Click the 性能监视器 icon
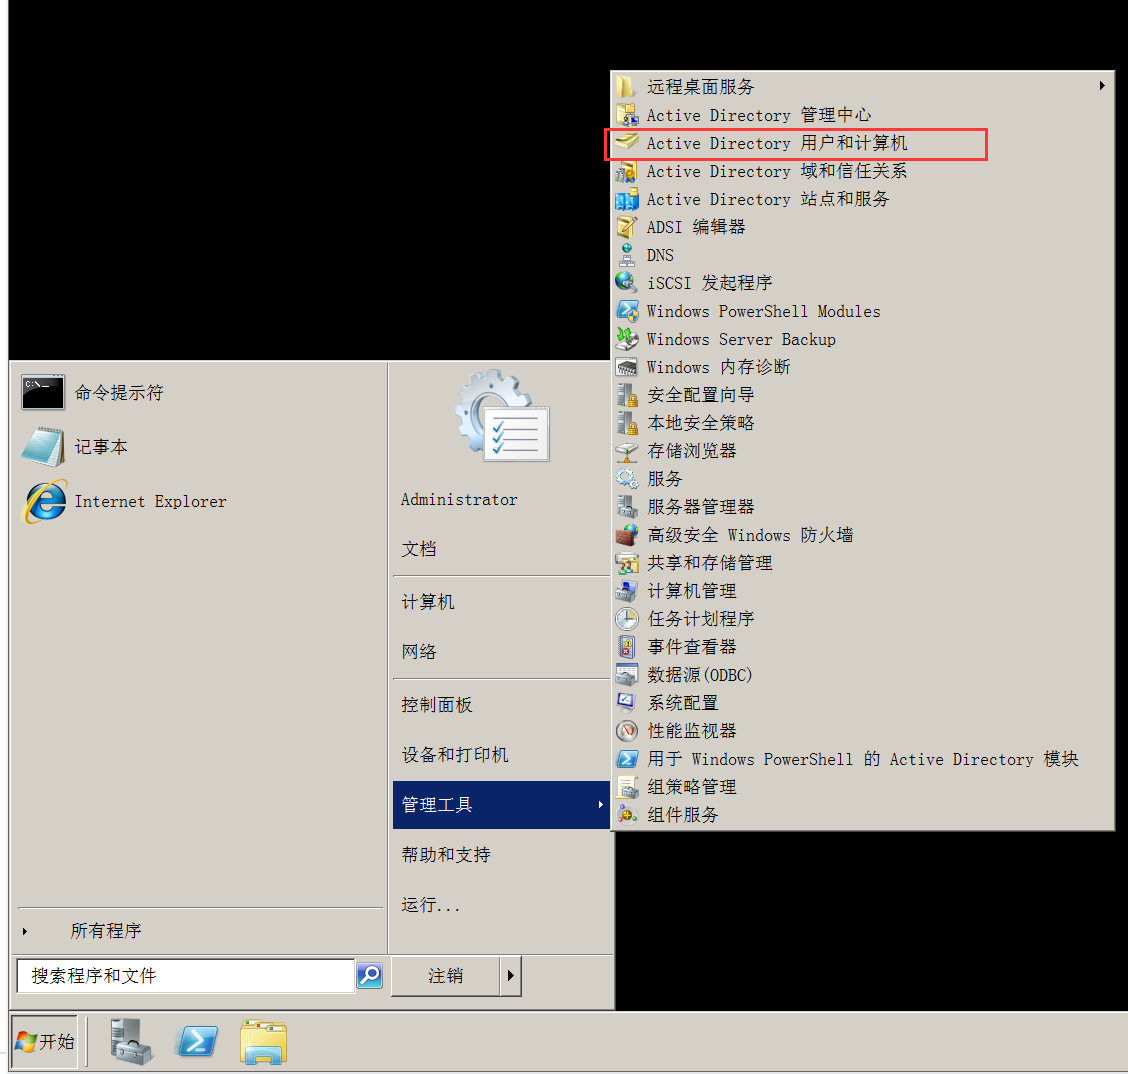The height and width of the screenshot is (1074, 1128). click(x=627, y=731)
